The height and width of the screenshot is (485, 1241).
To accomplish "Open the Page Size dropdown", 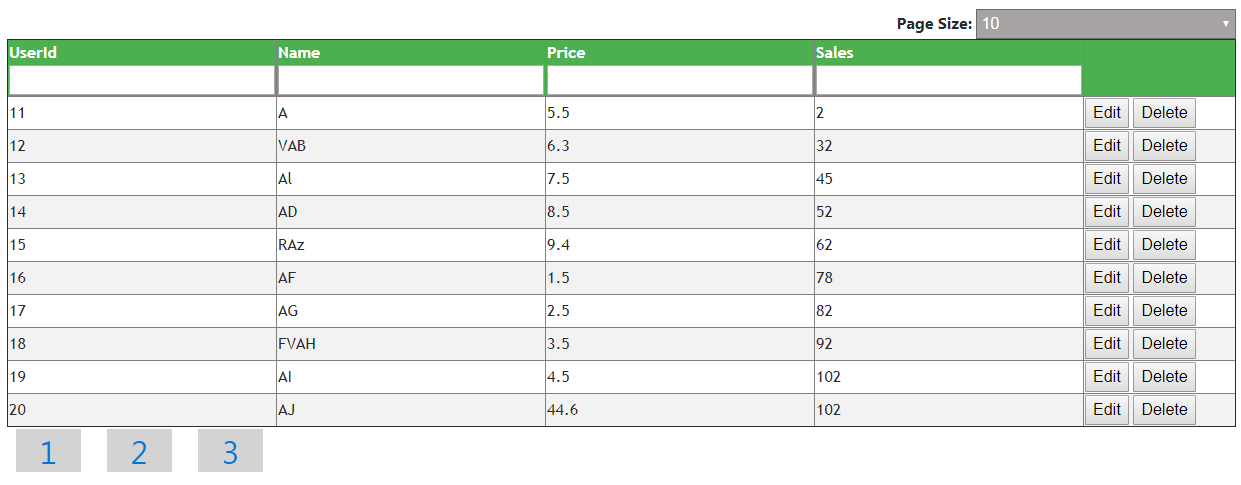I will [x=1106, y=24].
